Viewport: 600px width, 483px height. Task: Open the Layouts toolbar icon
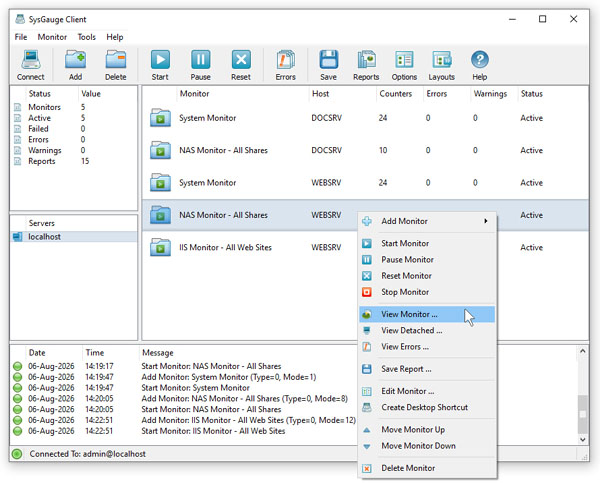442,61
